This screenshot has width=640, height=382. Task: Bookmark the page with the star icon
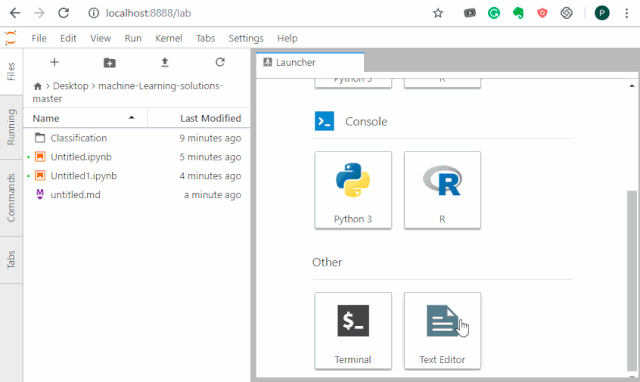coord(438,13)
